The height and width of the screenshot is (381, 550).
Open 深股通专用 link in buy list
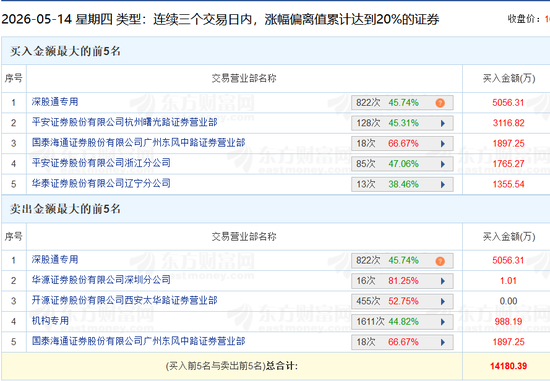[x=55, y=102]
